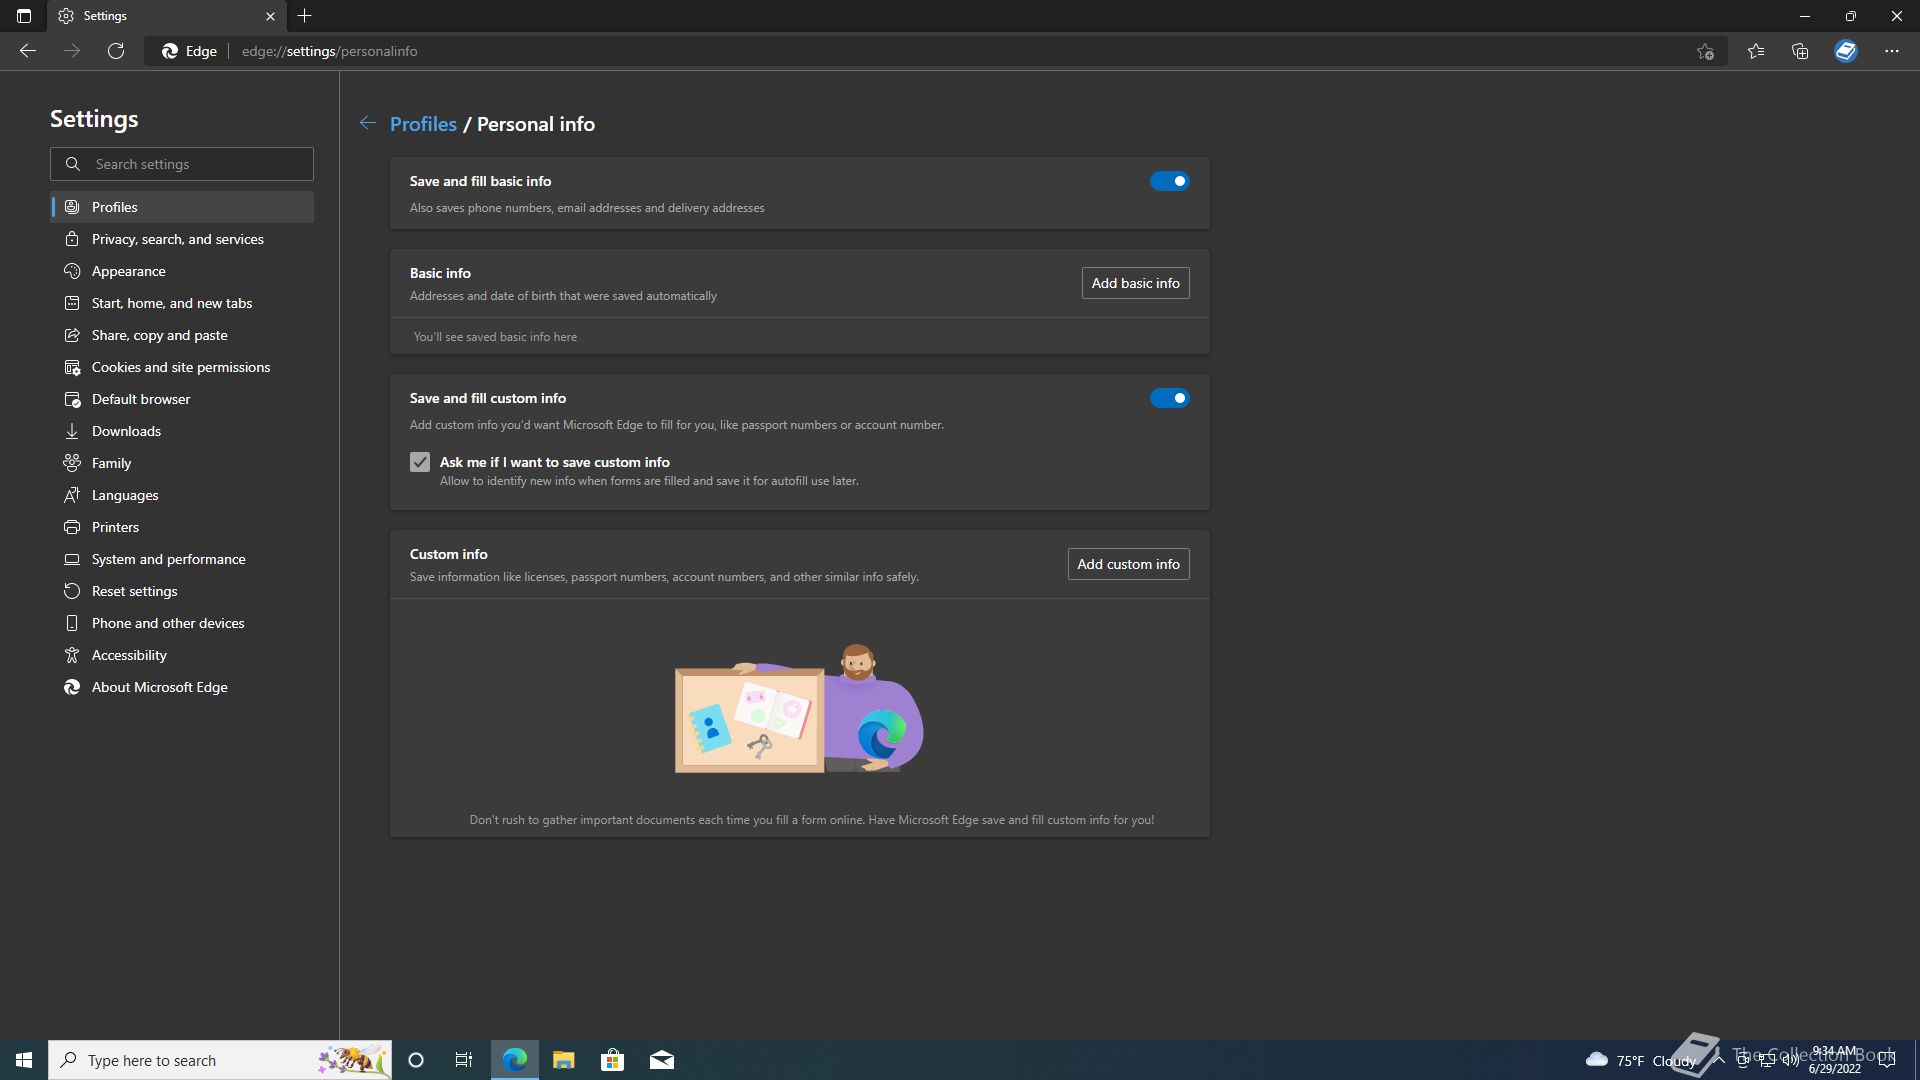Image resolution: width=1920 pixels, height=1080 pixels.
Task: Click the Privacy lock icon in sidebar
Action: [x=72, y=239]
